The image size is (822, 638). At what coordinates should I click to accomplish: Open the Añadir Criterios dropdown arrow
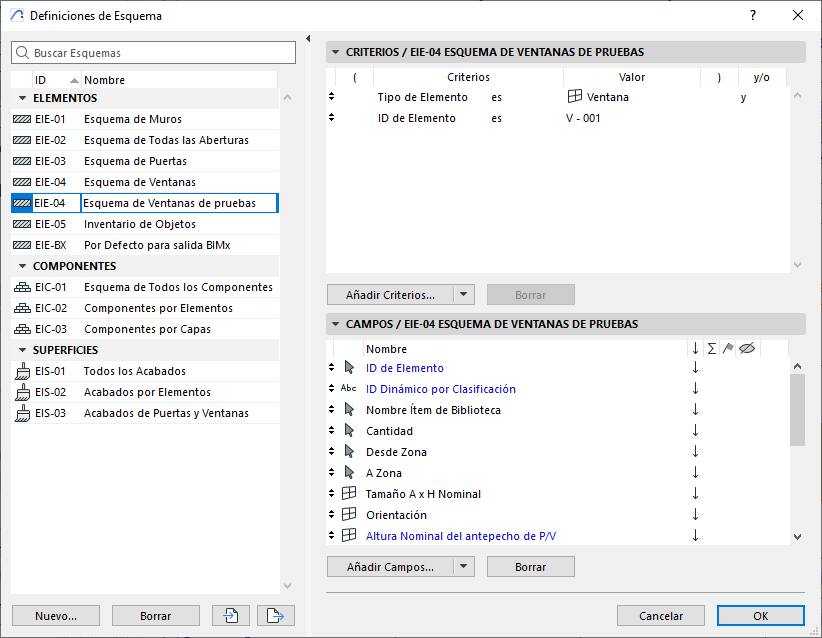click(462, 295)
